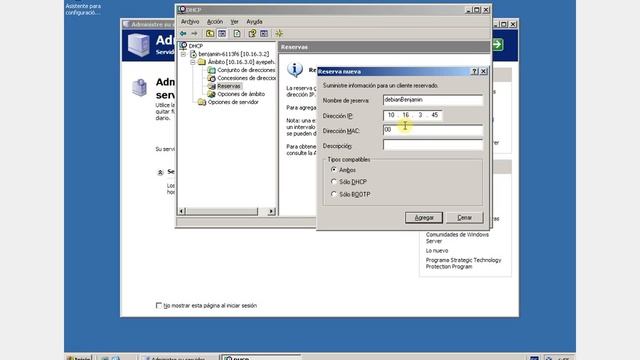Click the Opciones de ámbito icon
640x360 pixels.
[x=211, y=94]
